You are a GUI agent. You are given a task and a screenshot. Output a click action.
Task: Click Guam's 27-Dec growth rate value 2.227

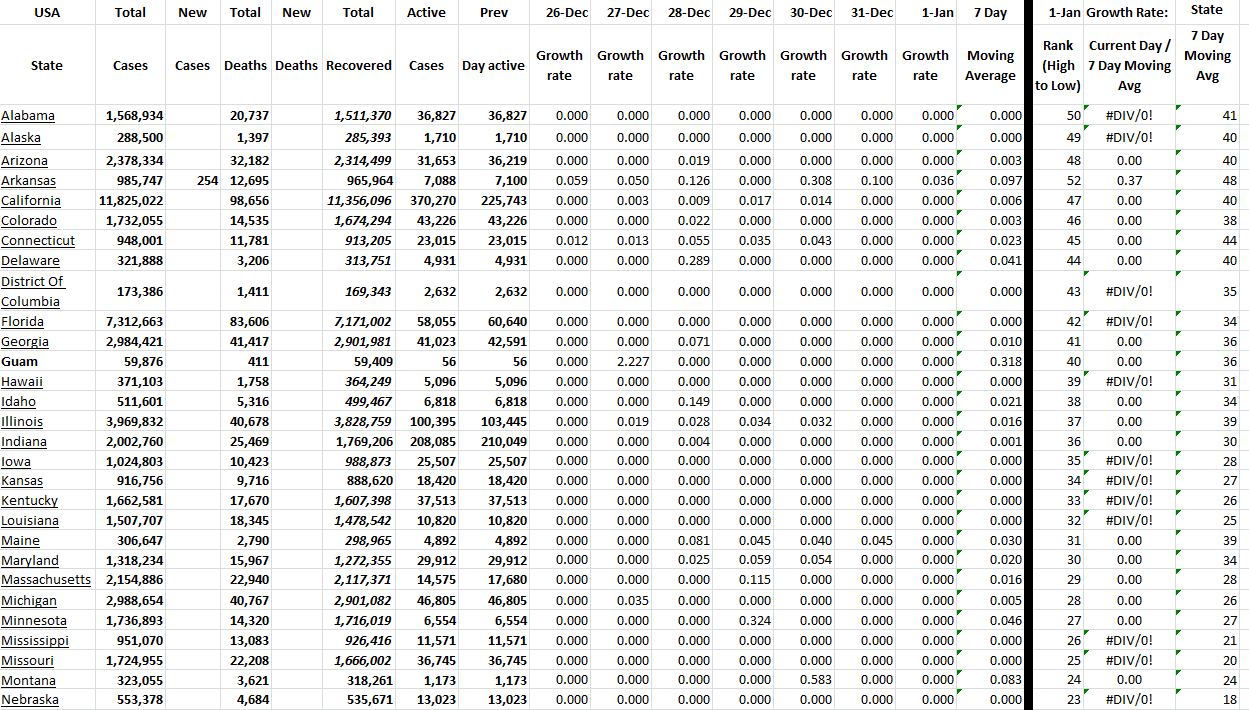coord(633,362)
